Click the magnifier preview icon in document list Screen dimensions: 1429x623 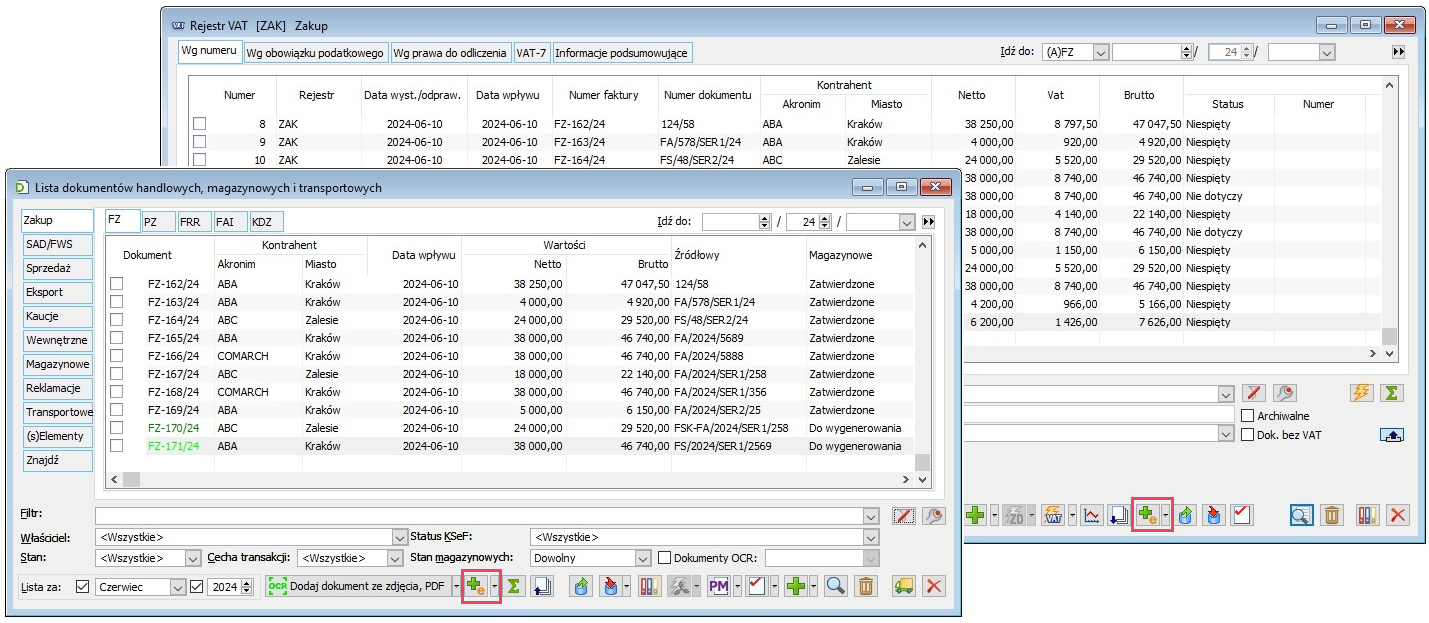coord(835,586)
